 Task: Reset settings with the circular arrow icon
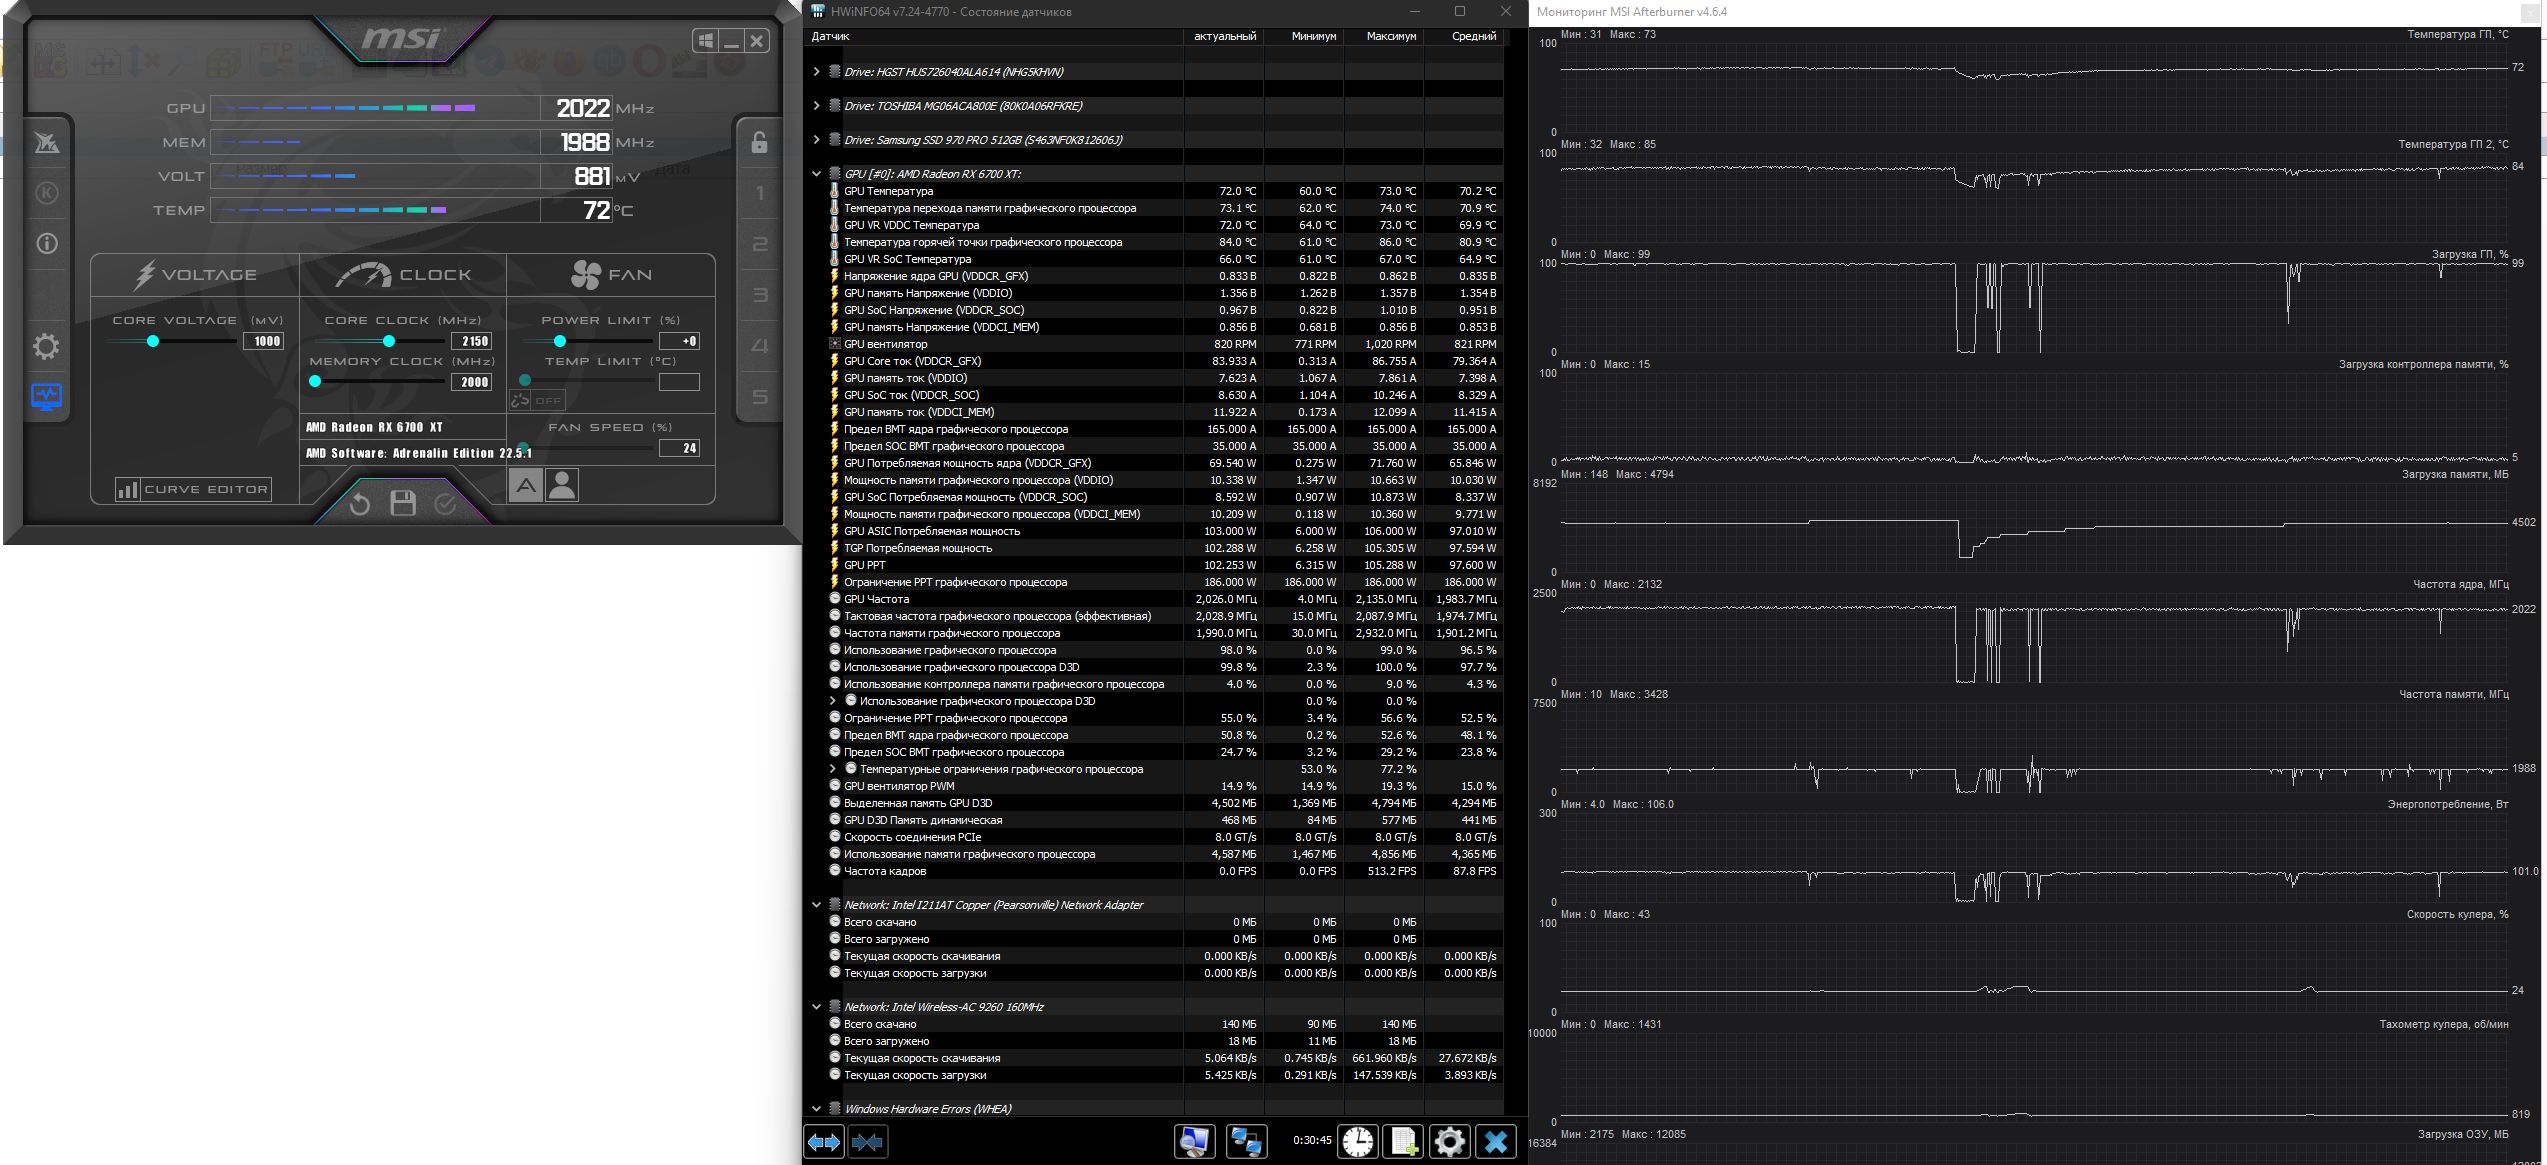[x=360, y=503]
